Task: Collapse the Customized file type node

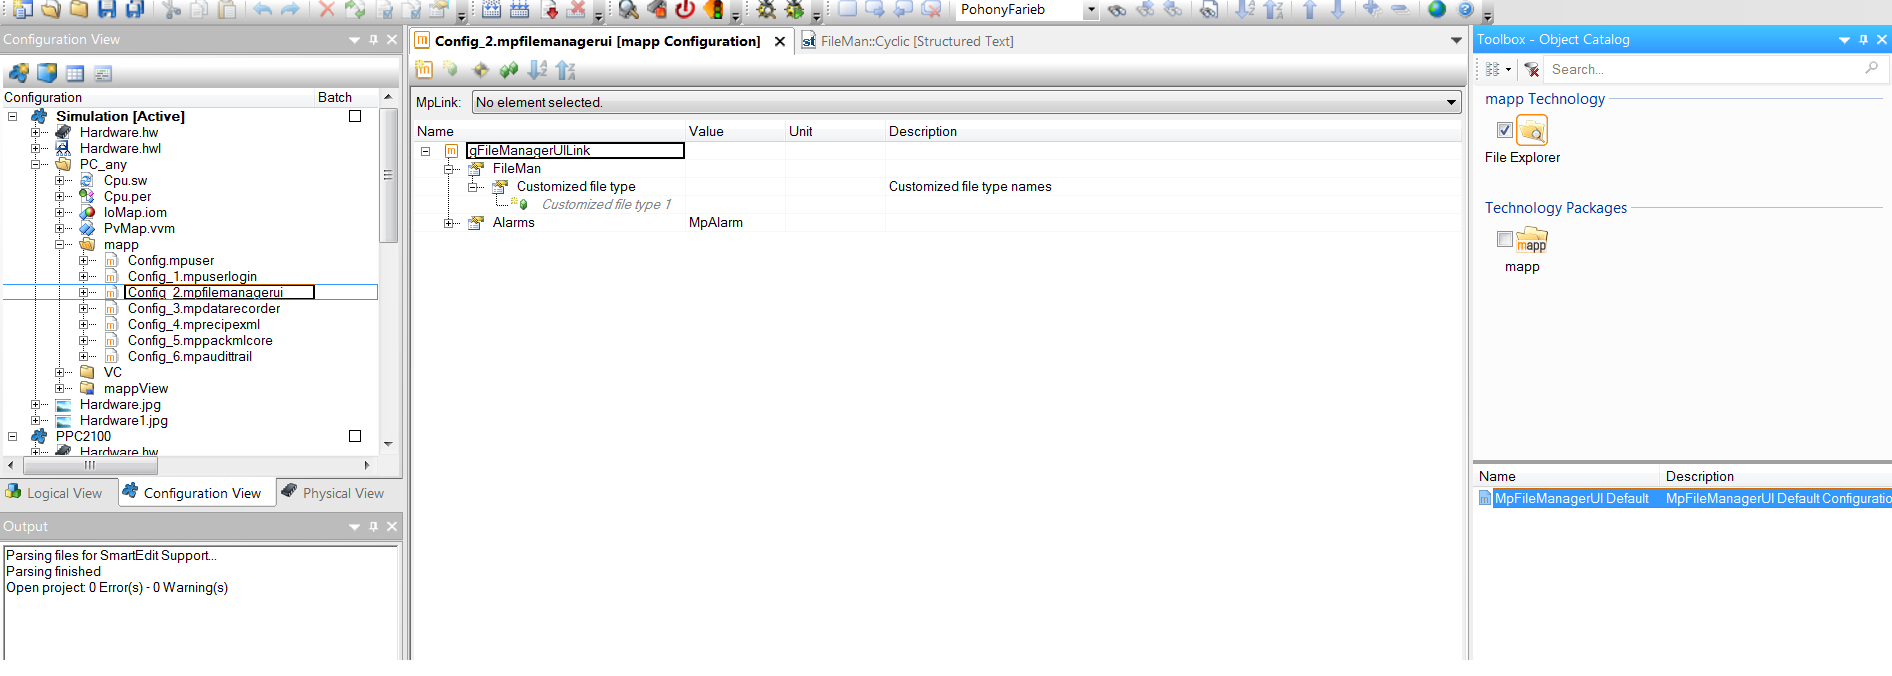Action: point(473,187)
